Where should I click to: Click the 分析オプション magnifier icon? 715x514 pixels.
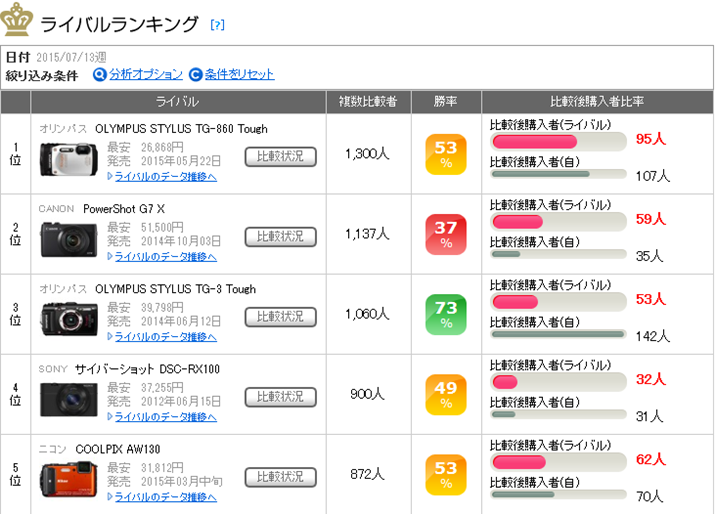(x=99, y=74)
